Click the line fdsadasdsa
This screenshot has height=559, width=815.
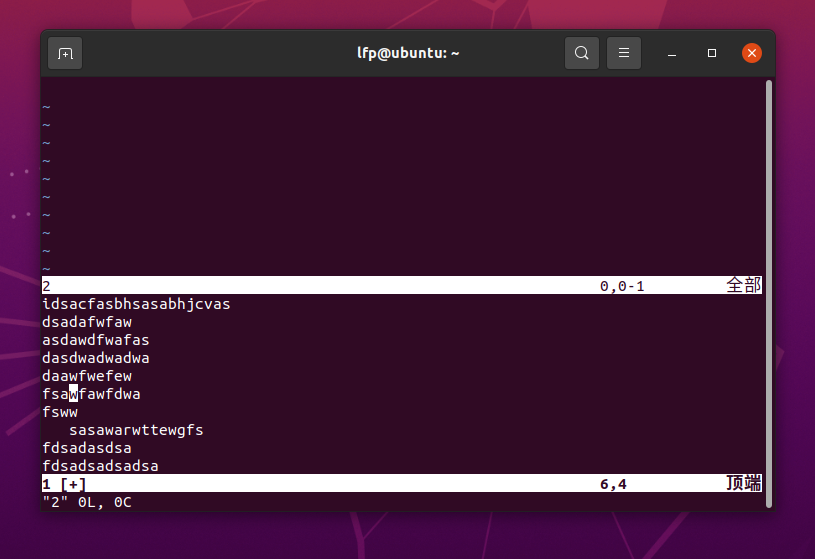[87, 448]
